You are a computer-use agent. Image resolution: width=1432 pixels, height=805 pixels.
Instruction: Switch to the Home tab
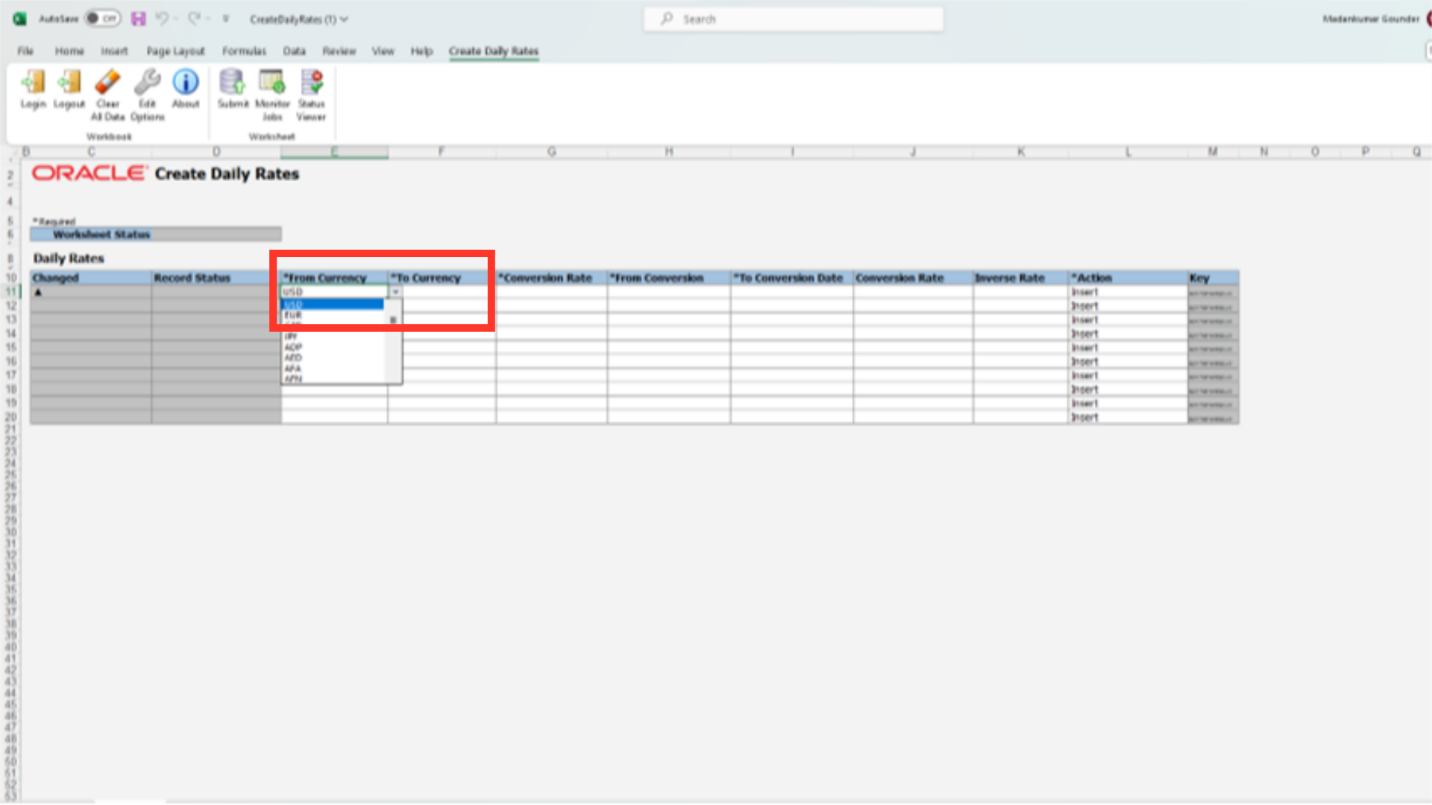(x=69, y=51)
